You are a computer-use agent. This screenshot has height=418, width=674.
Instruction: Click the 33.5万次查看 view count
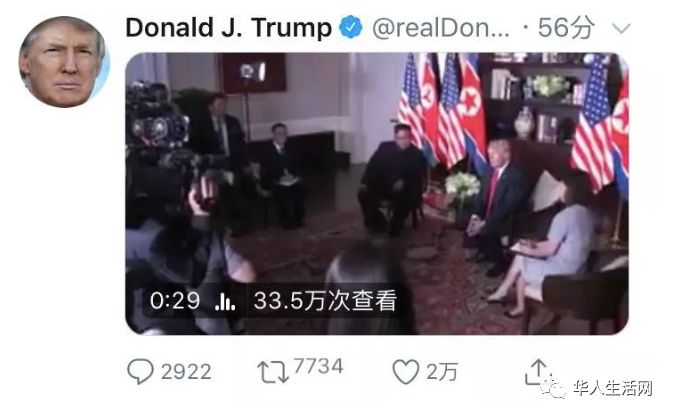[325, 301]
